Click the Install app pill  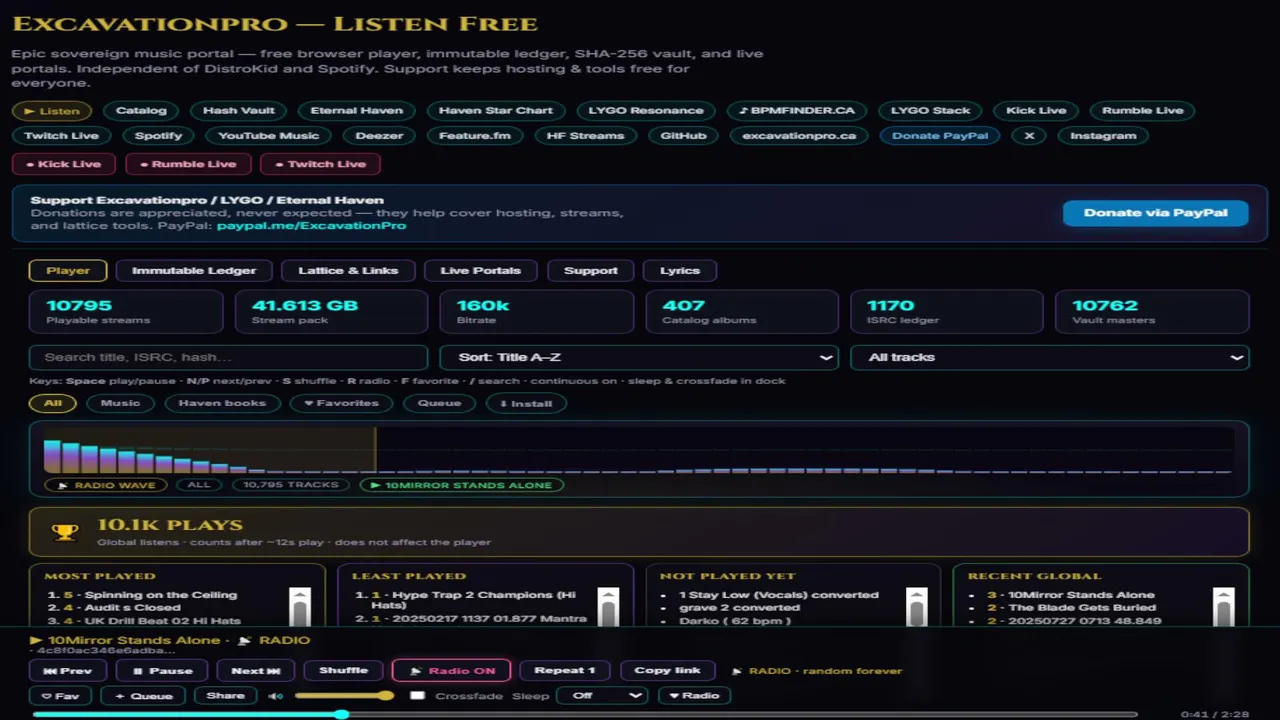pyautogui.click(x=526, y=403)
